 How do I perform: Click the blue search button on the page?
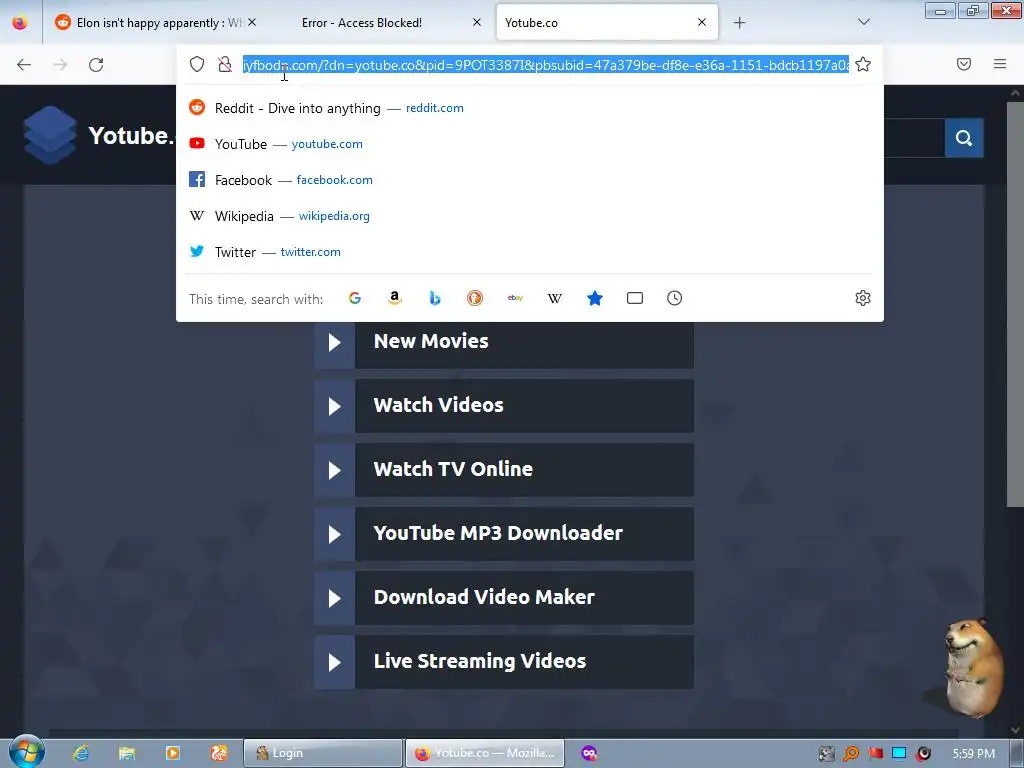964,138
